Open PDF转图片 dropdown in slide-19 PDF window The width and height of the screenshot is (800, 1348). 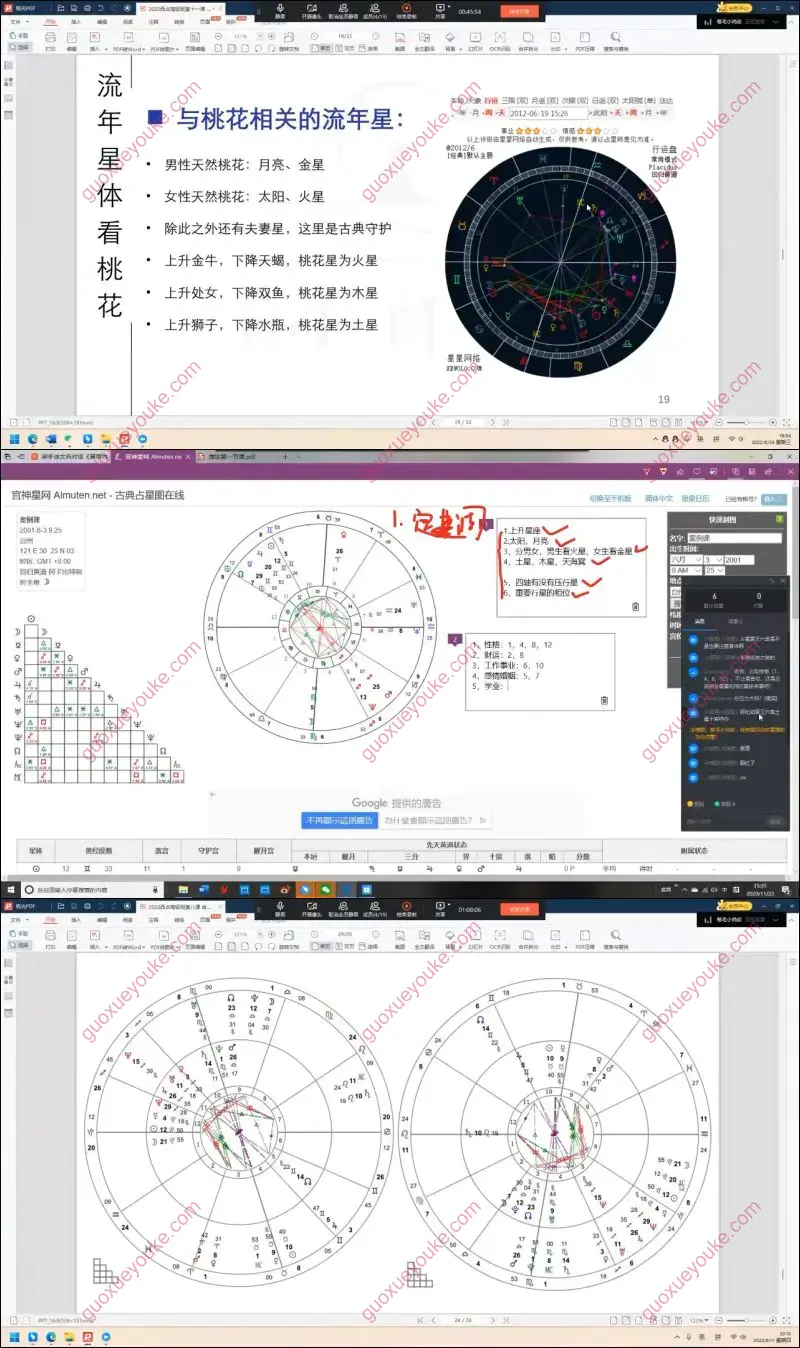164,41
